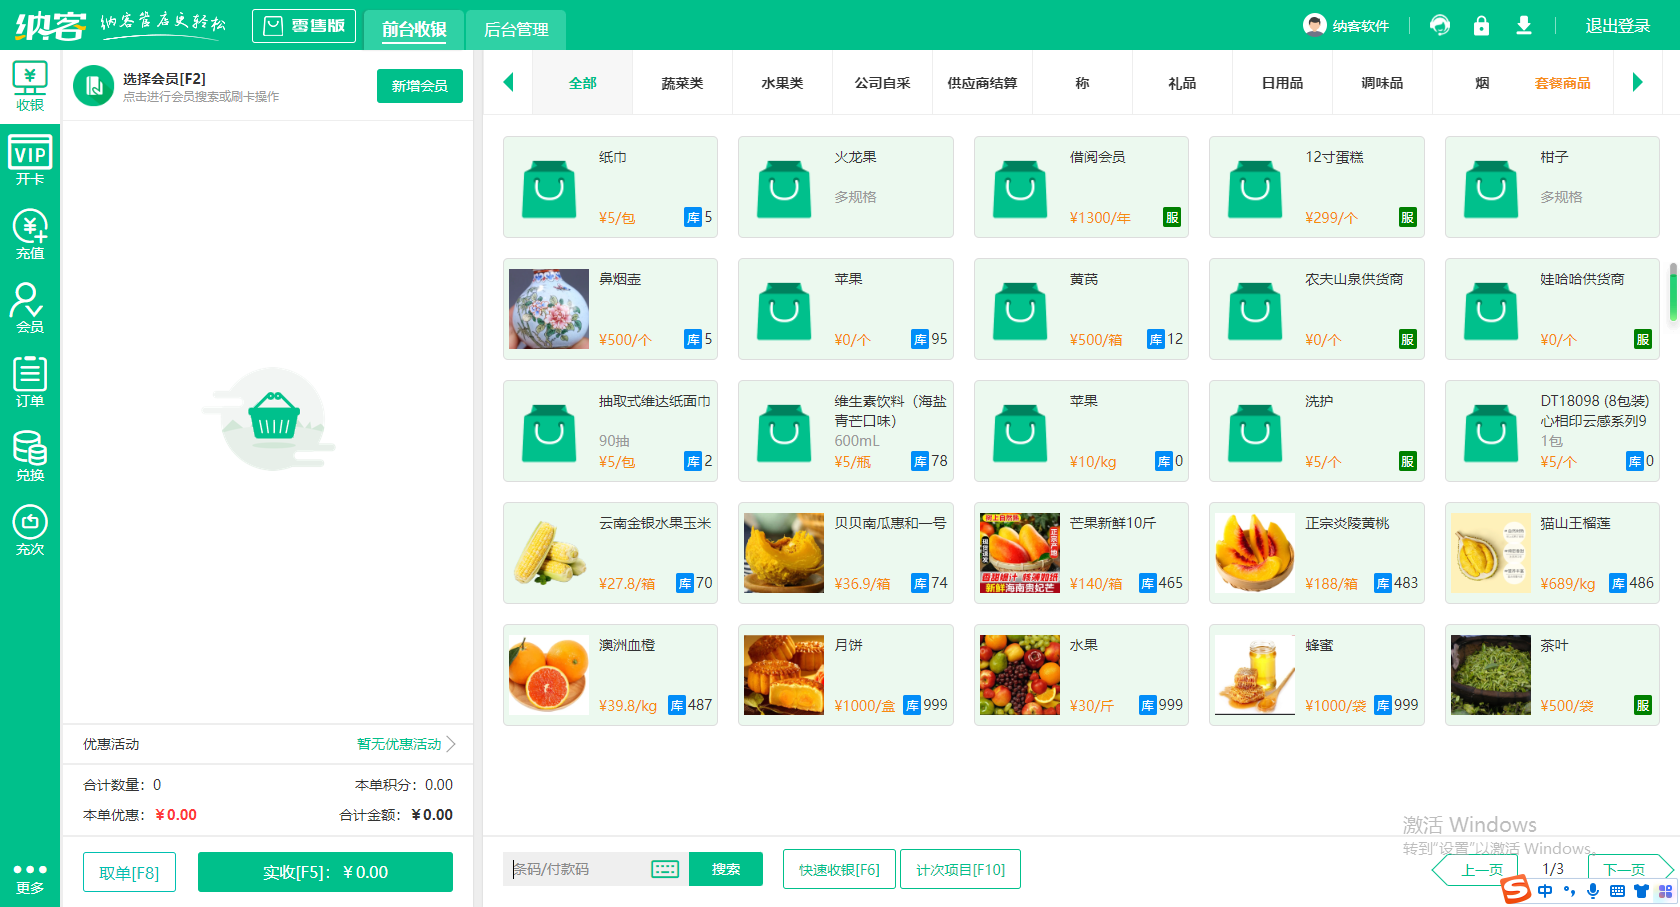This screenshot has width=1680, height=907.
Task: Click 退出登录 to log out
Action: point(1617,26)
